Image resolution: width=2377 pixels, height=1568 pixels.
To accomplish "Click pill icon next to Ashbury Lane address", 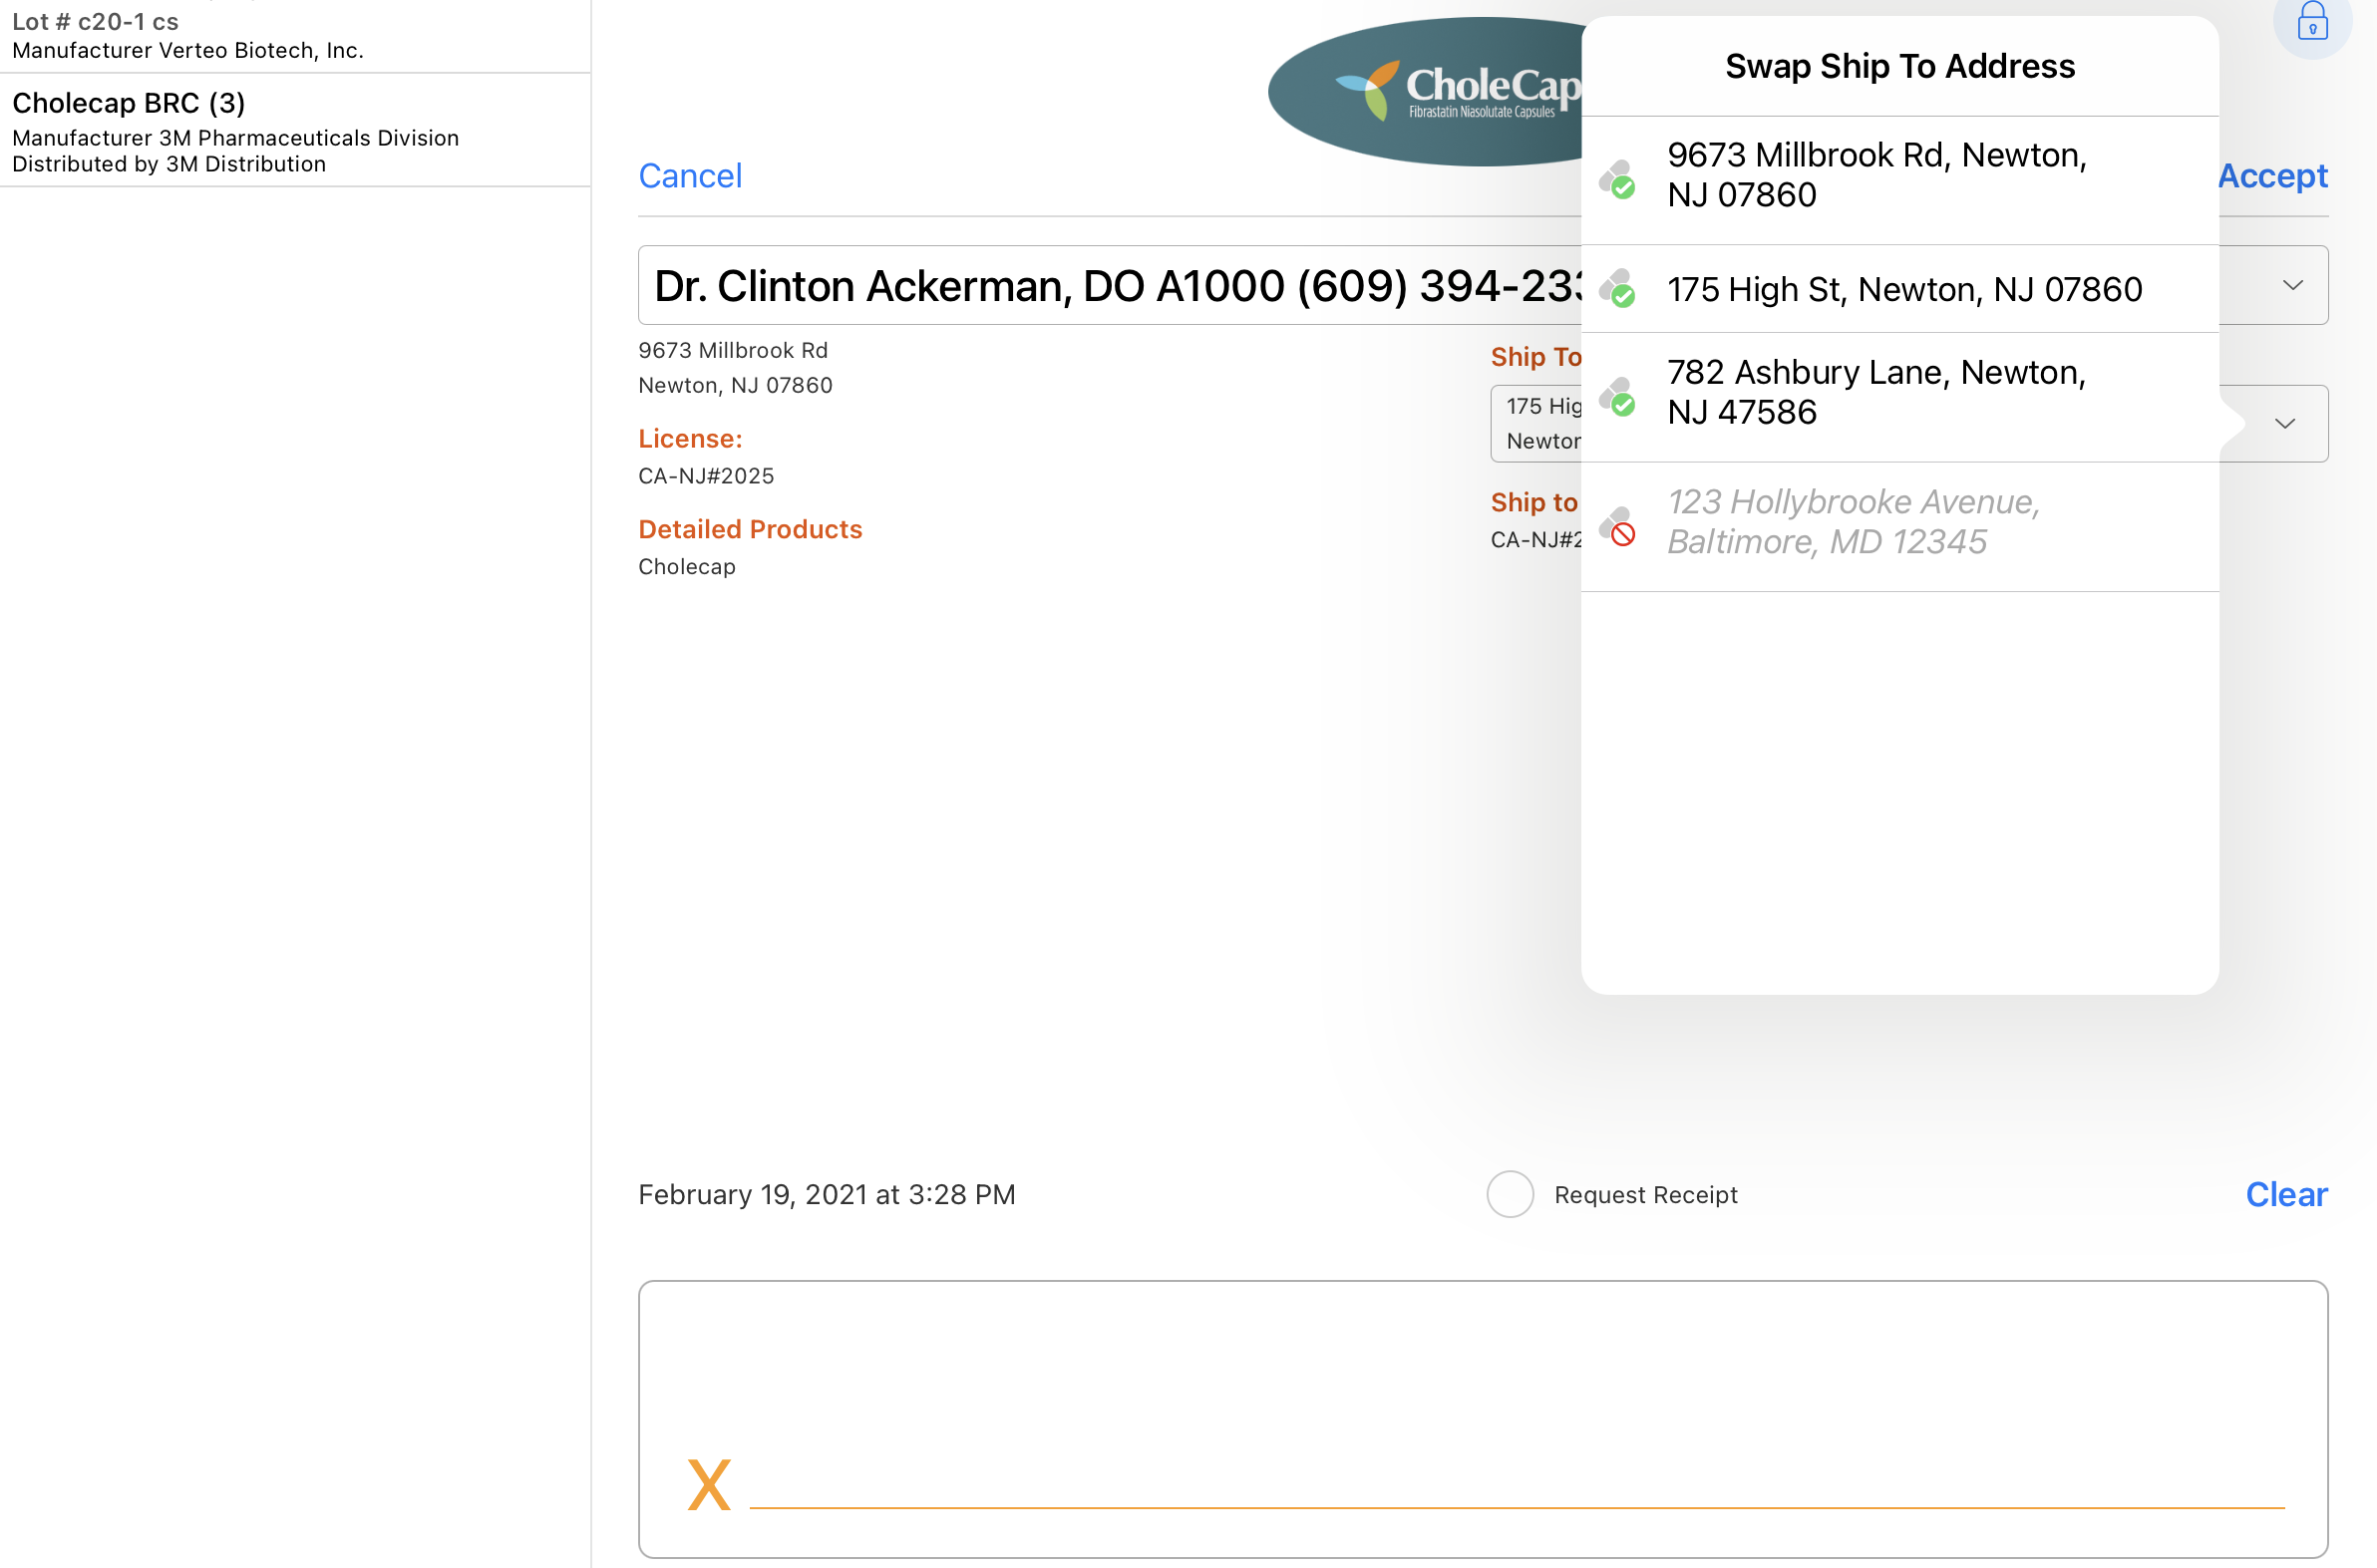I will 1617,397.
